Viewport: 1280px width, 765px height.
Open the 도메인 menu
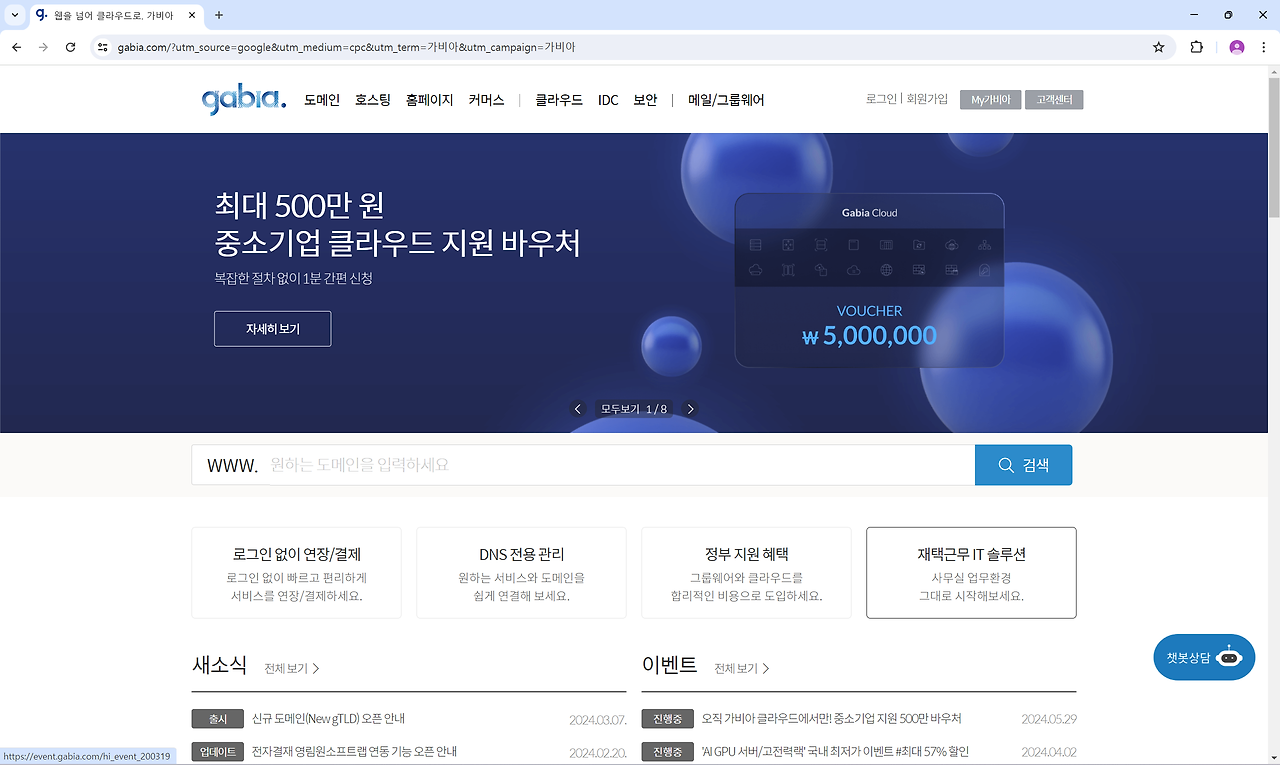(x=322, y=100)
